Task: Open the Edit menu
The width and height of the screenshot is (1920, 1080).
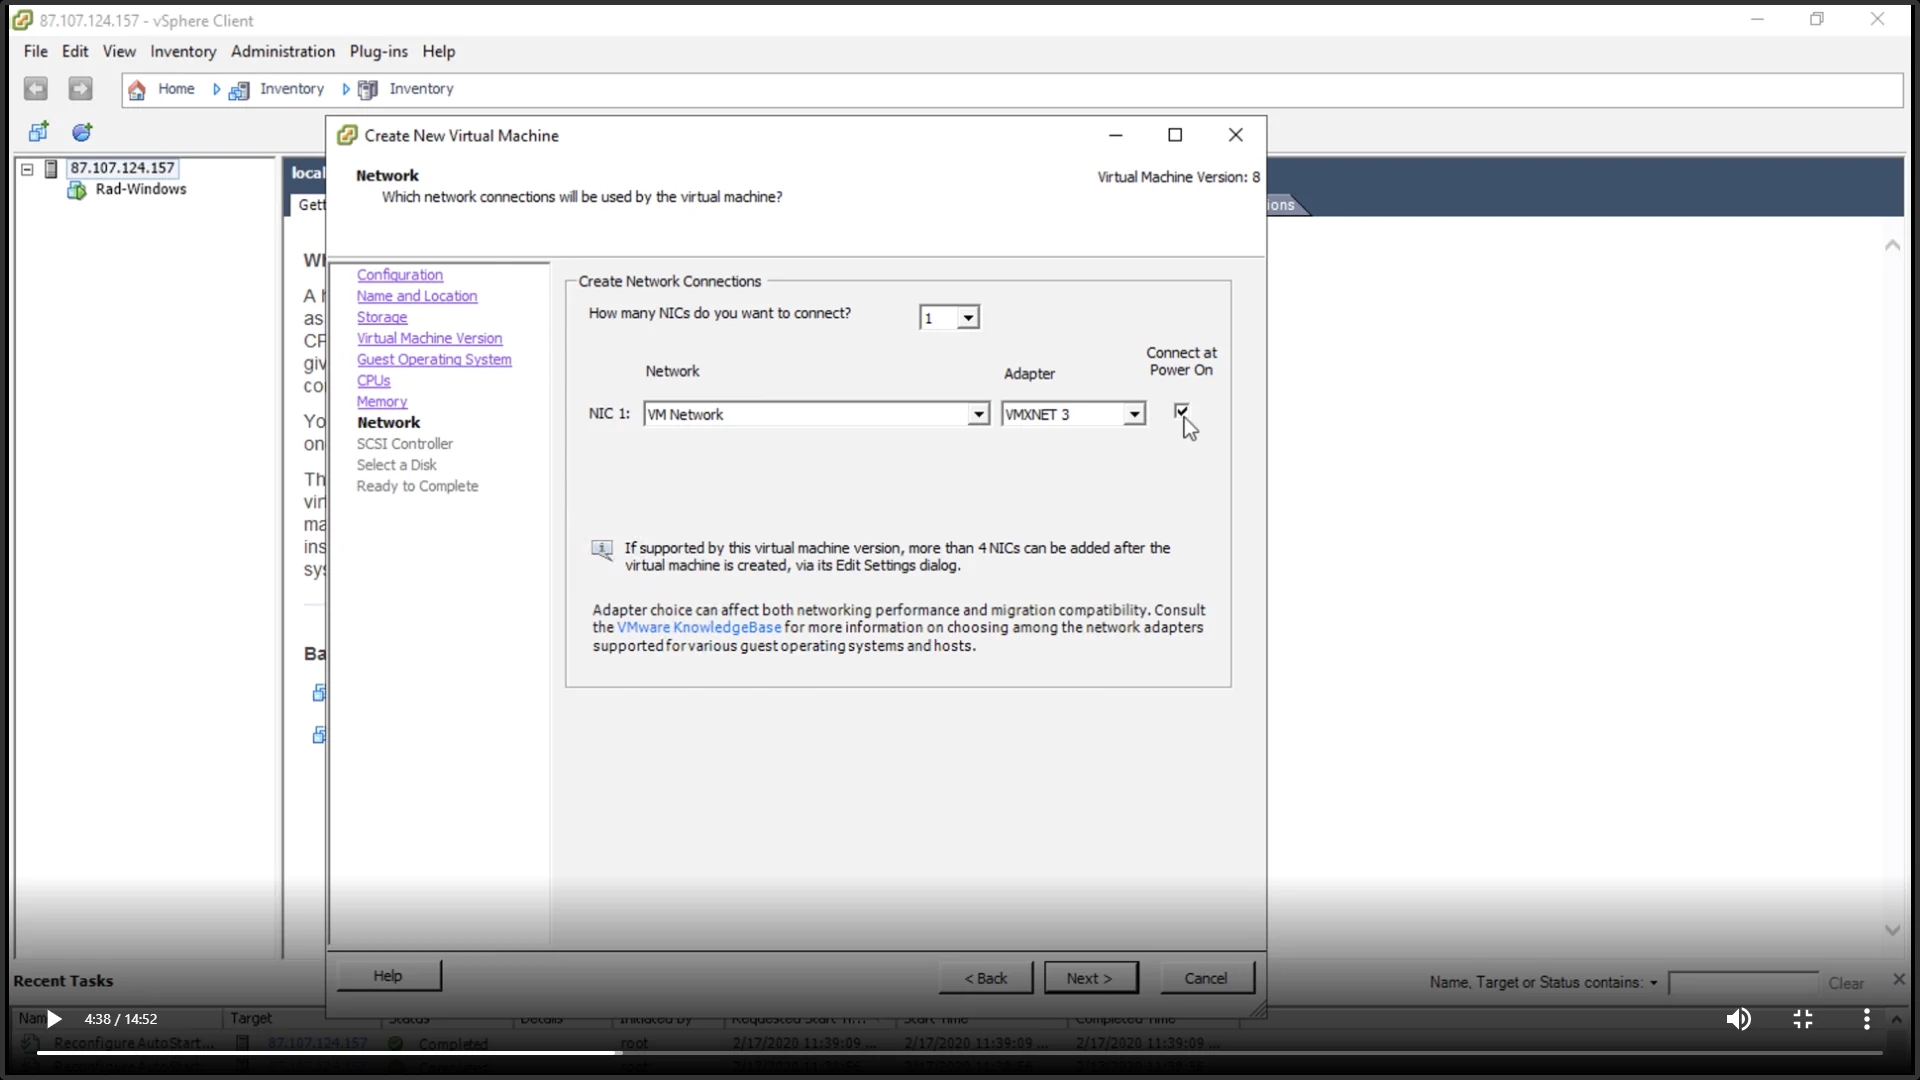Action: point(75,51)
